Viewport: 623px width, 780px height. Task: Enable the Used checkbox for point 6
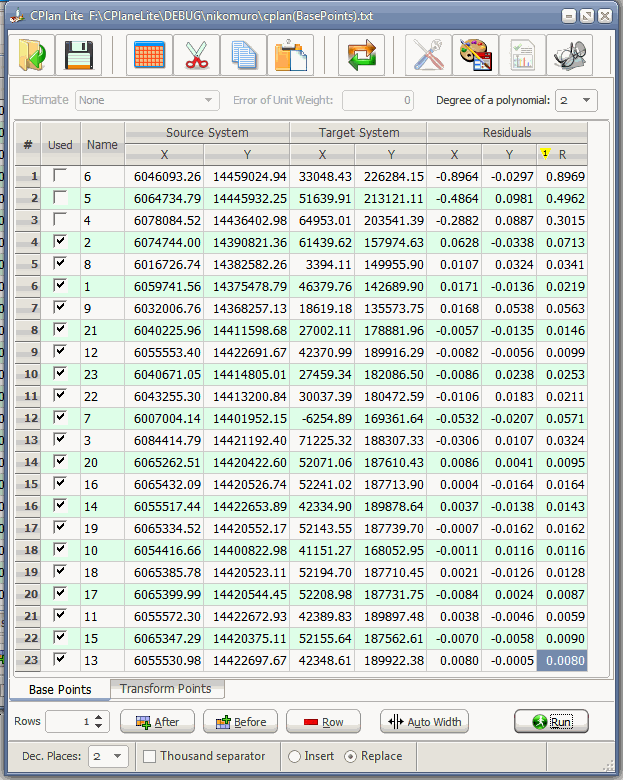pos(60,176)
